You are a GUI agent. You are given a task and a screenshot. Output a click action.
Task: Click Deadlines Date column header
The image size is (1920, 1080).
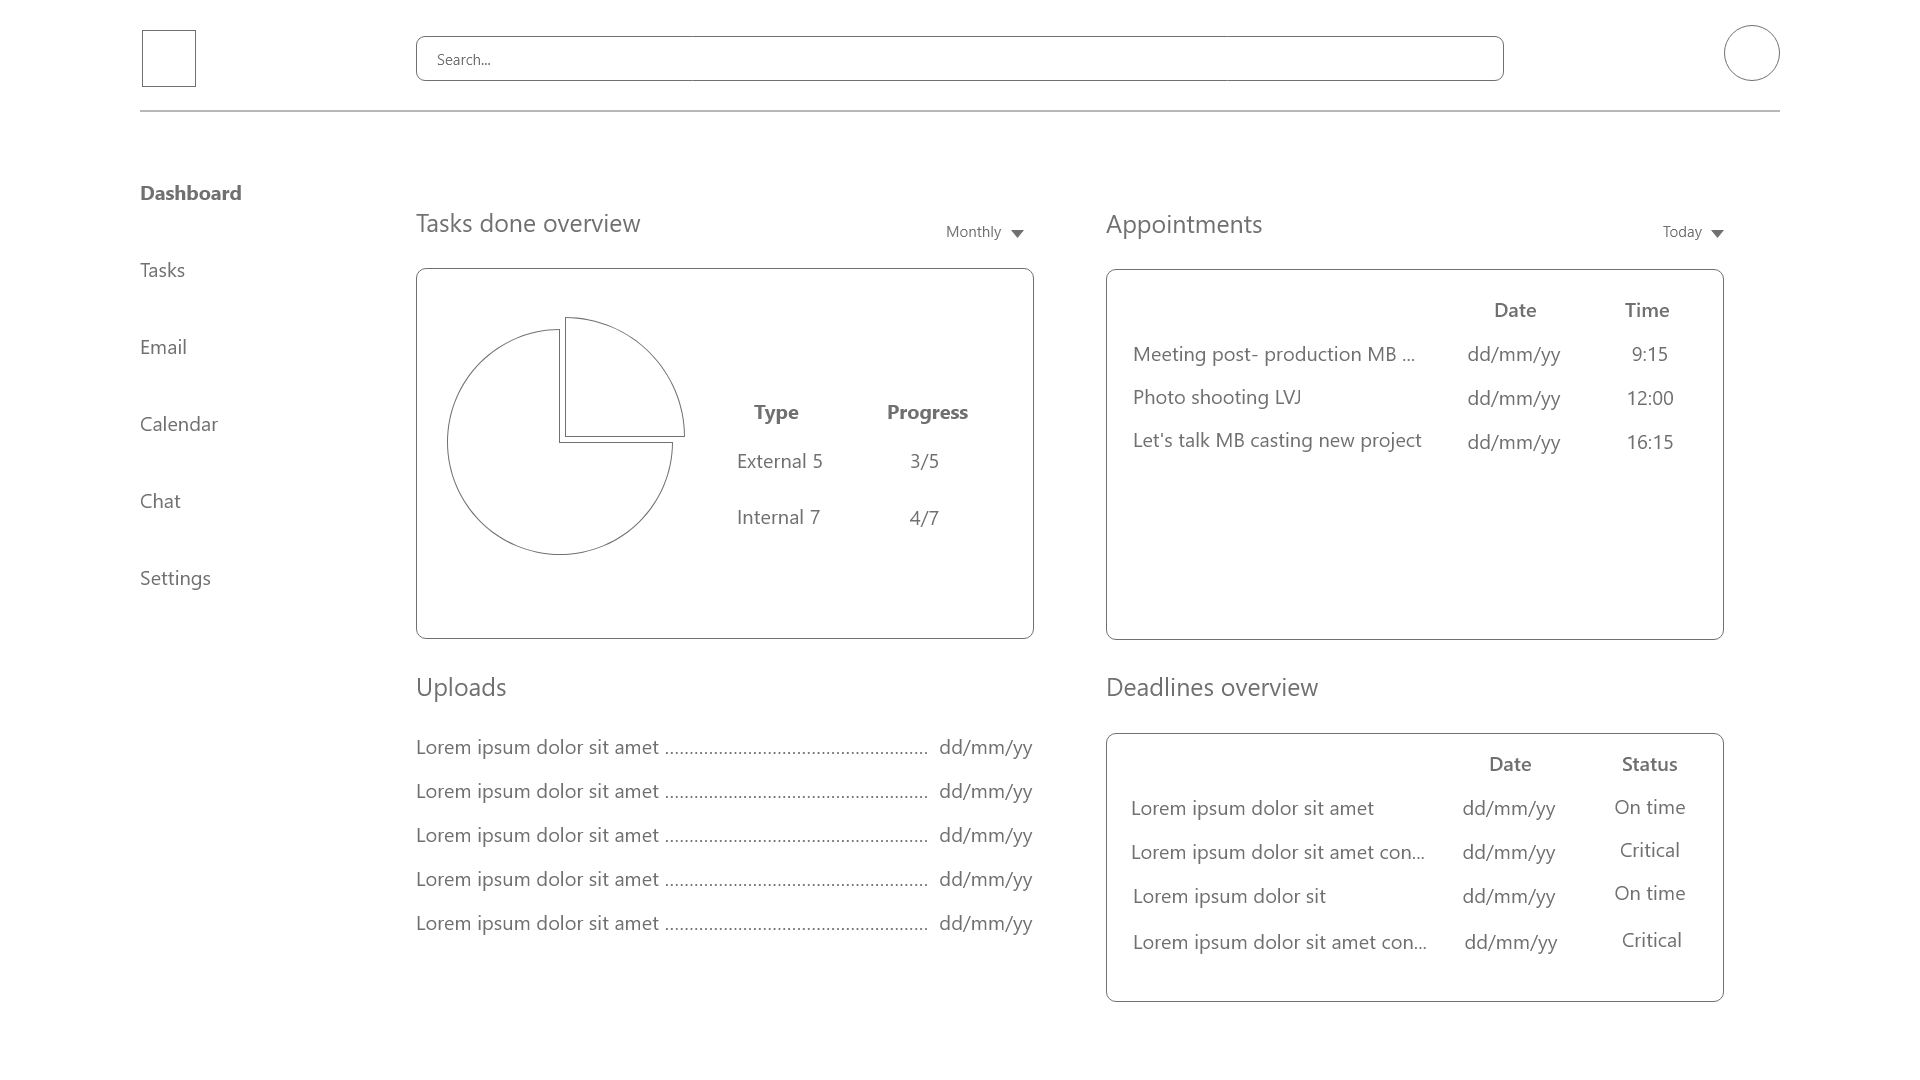pos(1510,764)
